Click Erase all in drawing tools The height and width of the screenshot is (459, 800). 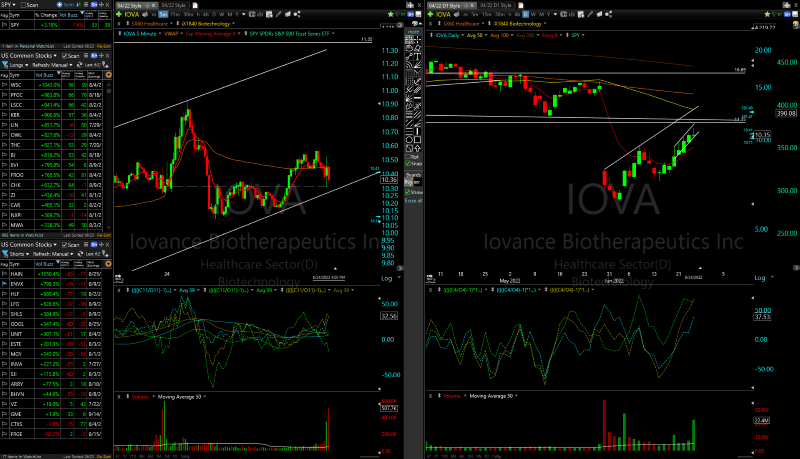(413, 201)
